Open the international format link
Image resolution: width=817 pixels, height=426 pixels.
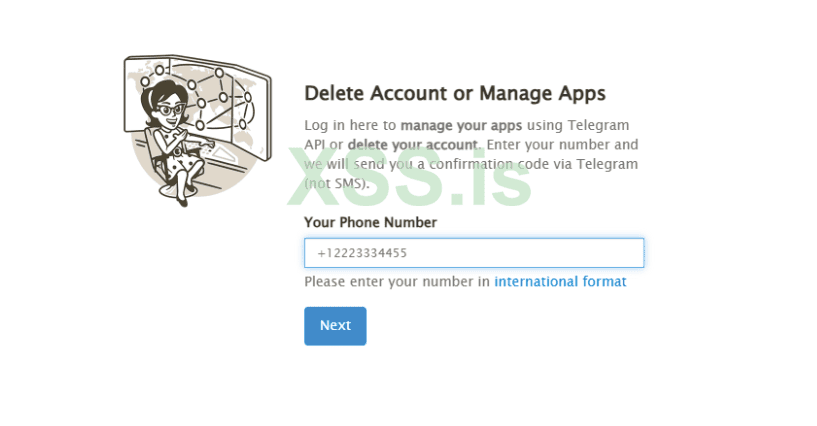tap(560, 282)
